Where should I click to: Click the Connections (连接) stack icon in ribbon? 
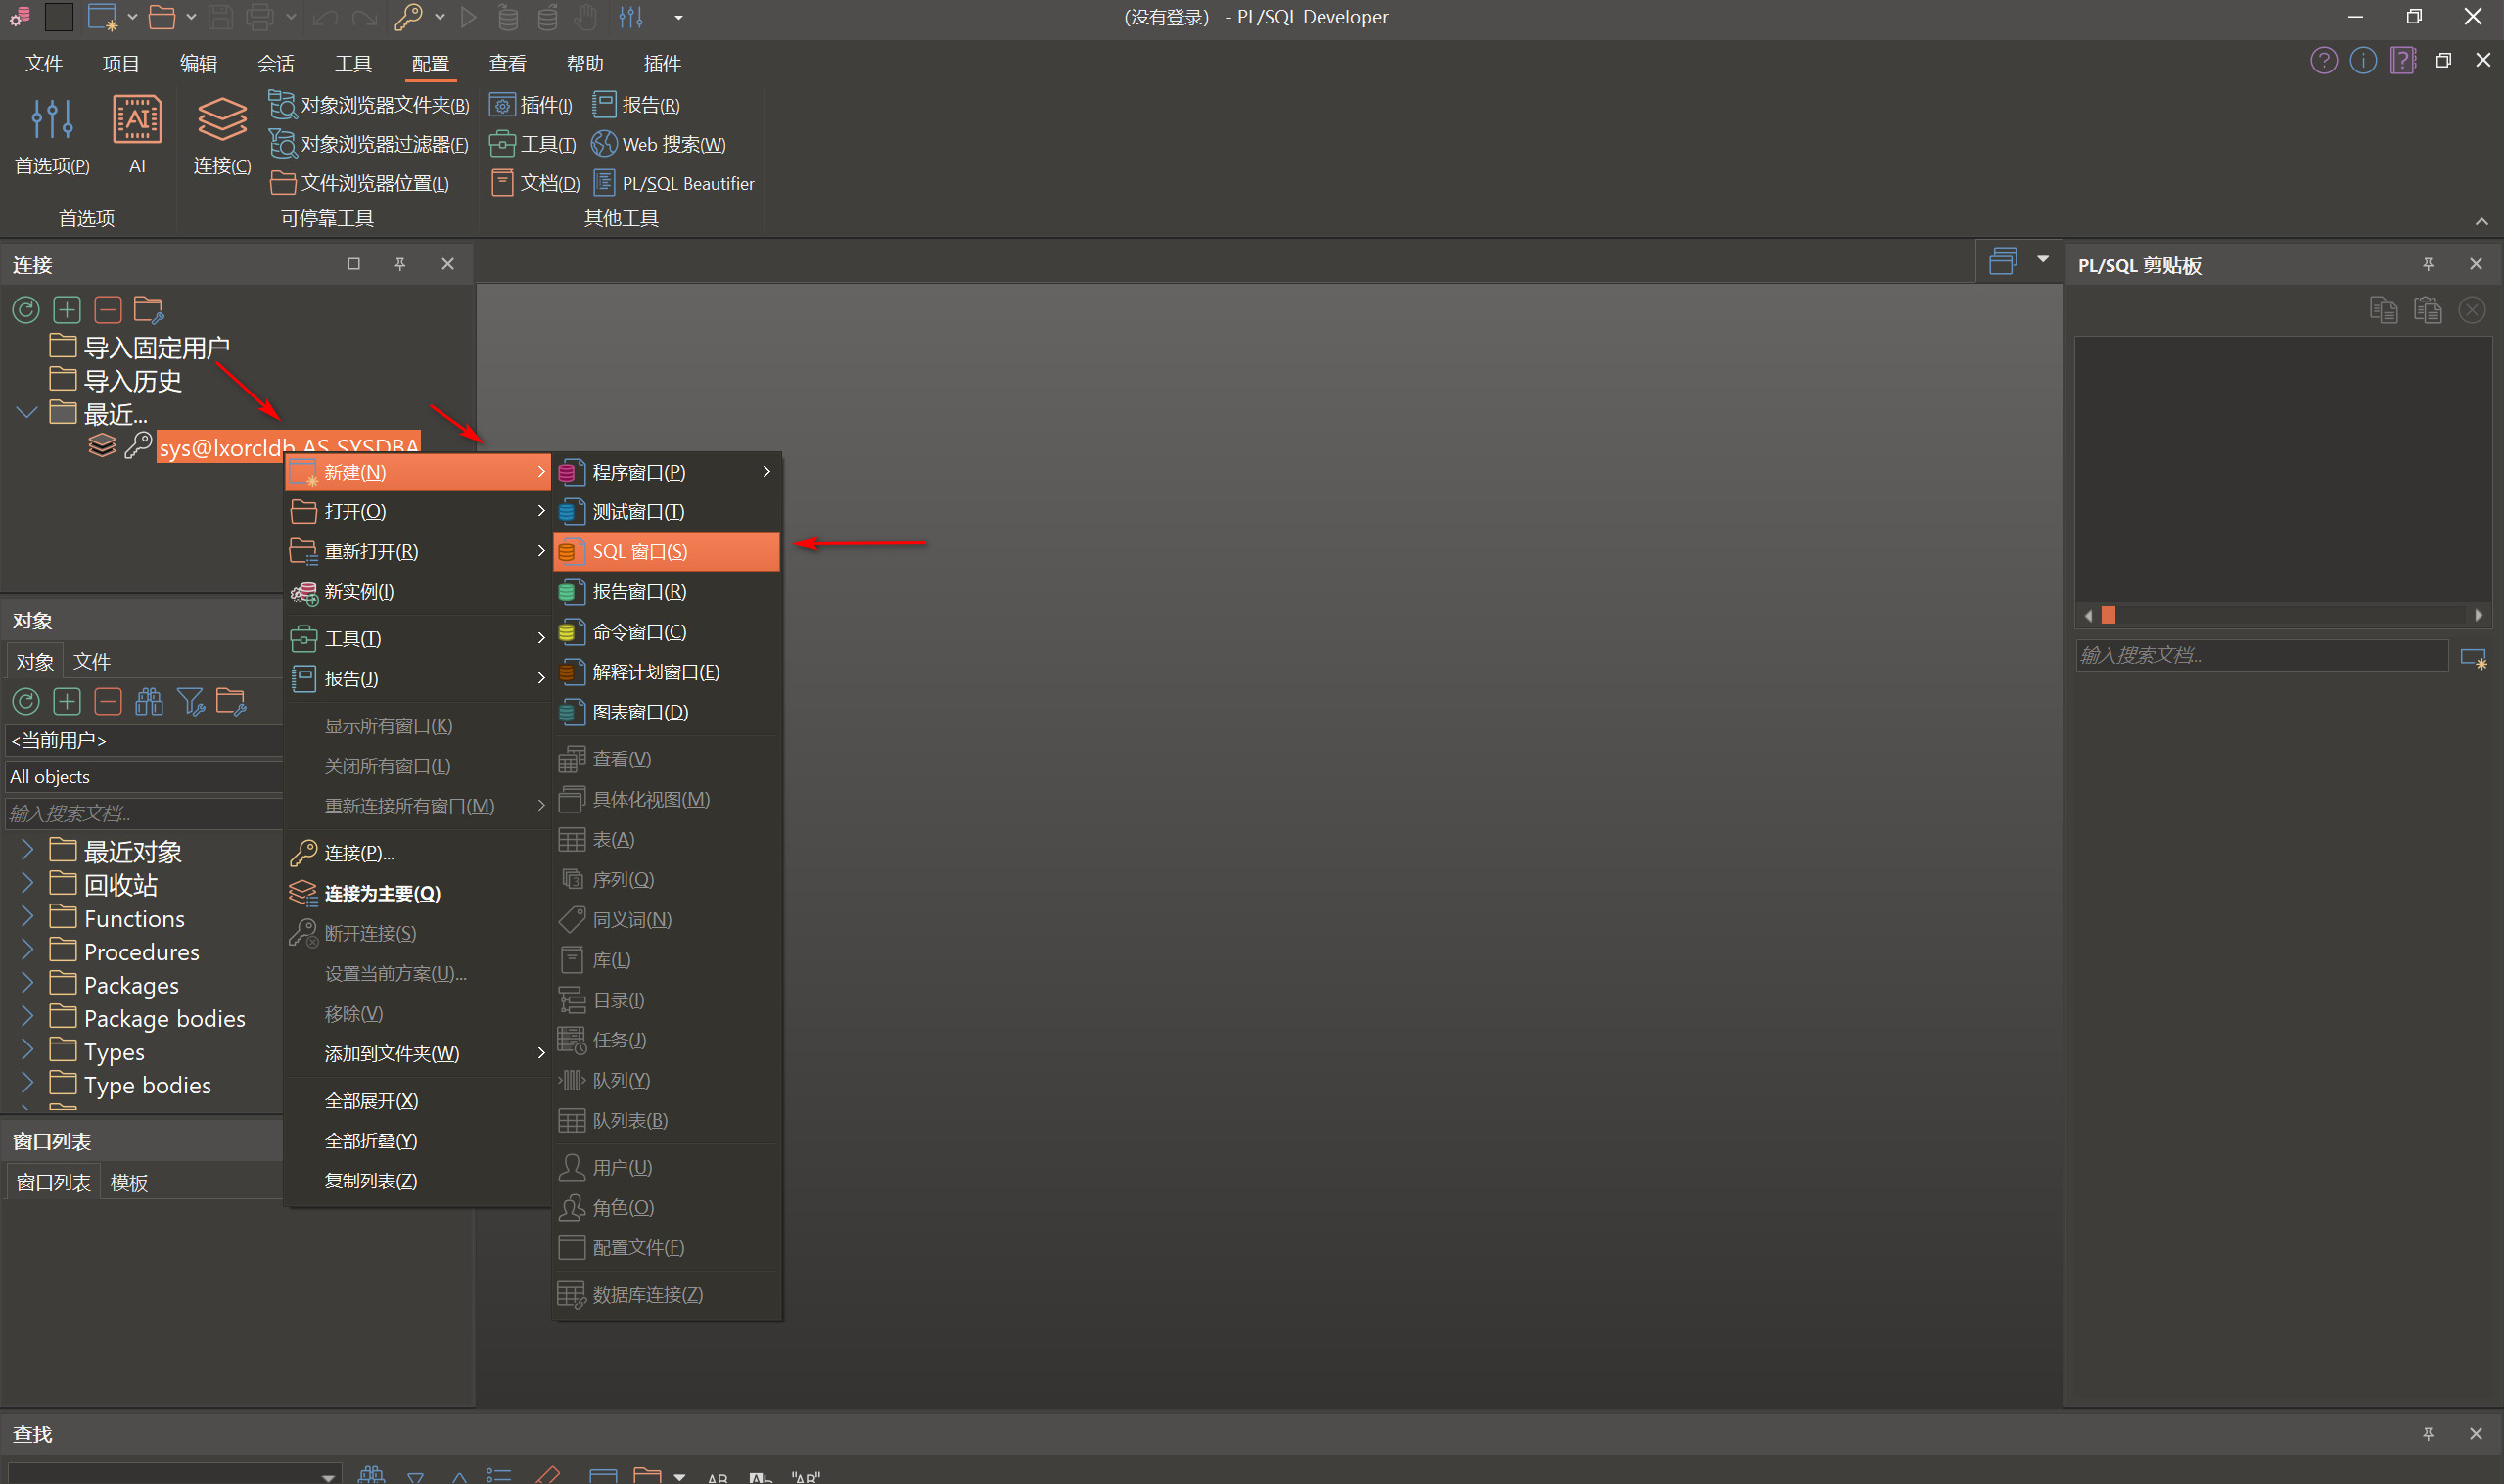coord(221,121)
